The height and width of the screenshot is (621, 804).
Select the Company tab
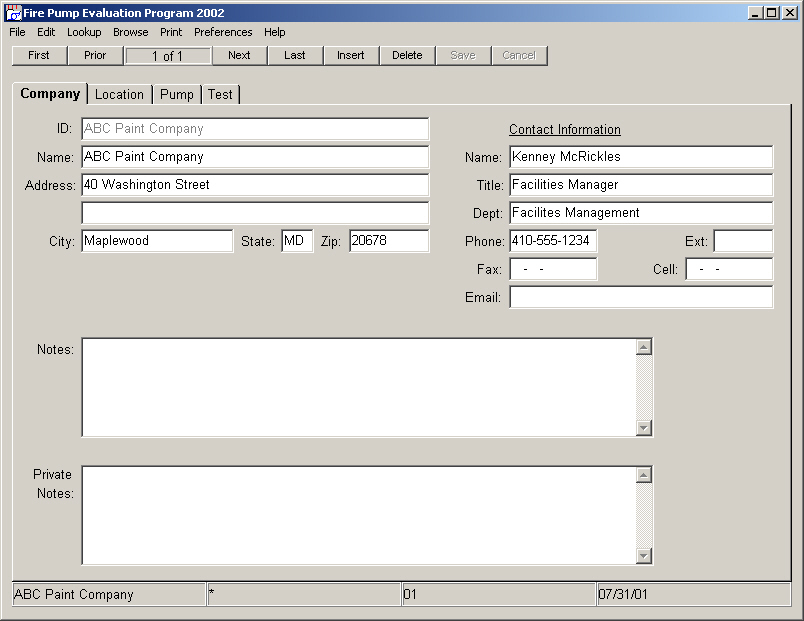pyautogui.click(x=50, y=94)
